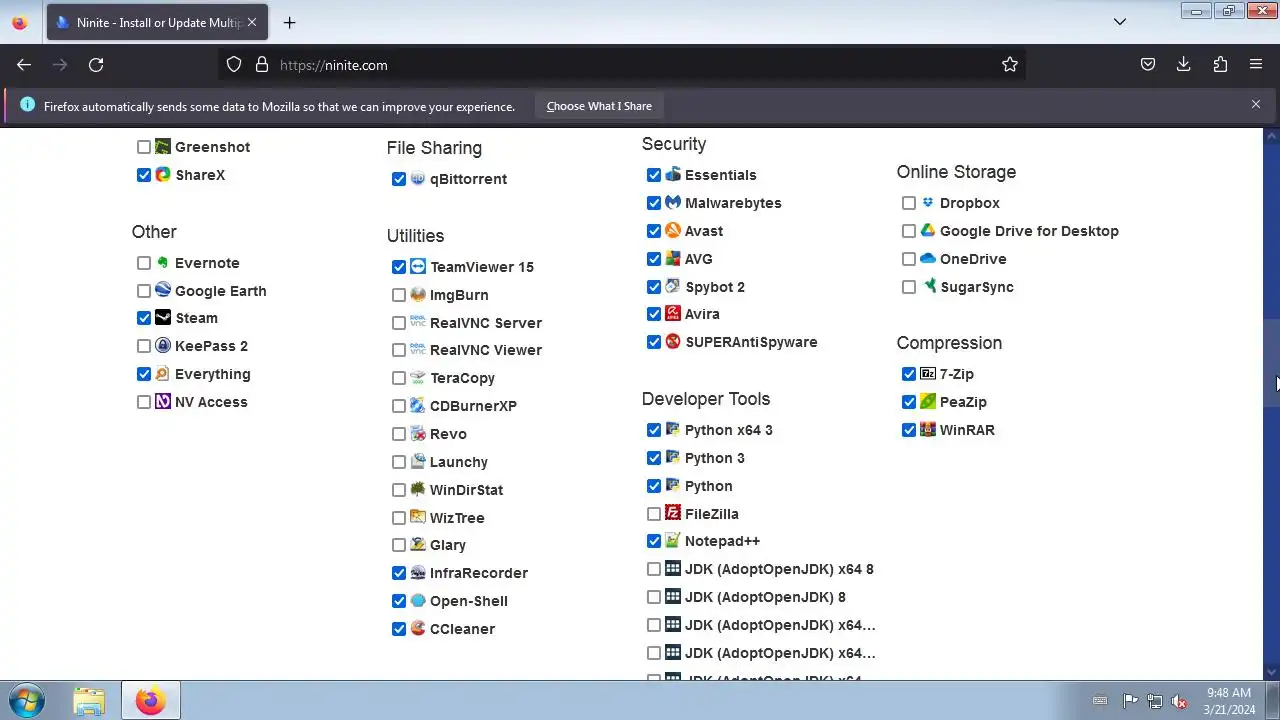The width and height of the screenshot is (1280, 720).
Task: Open File Explorer from the taskbar
Action: coord(89,701)
